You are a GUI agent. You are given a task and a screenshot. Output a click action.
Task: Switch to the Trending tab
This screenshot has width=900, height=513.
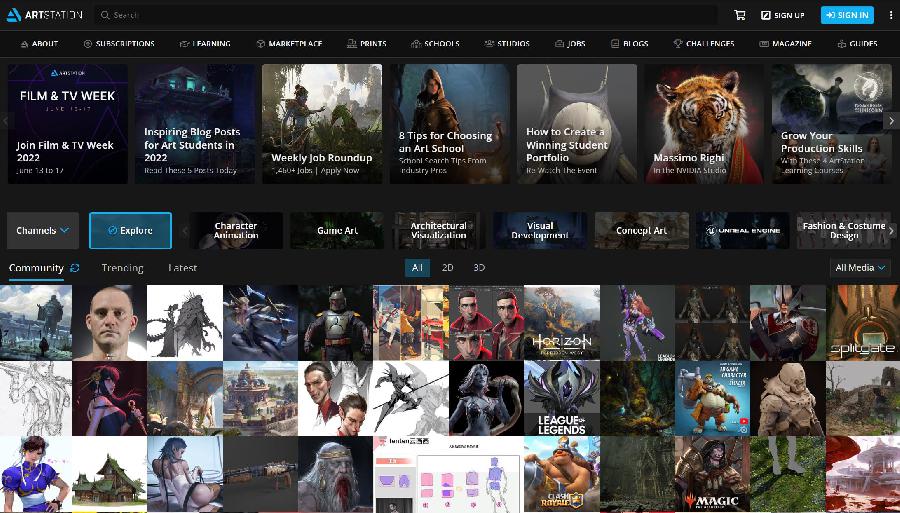pyautogui.click(x=122, y=268)
